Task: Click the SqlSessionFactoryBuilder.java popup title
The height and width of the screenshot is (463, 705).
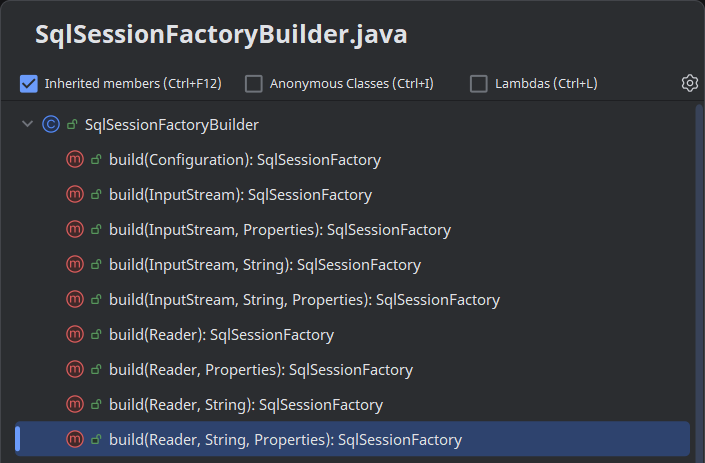Action: pyautogui.click(x=221, y=35)
